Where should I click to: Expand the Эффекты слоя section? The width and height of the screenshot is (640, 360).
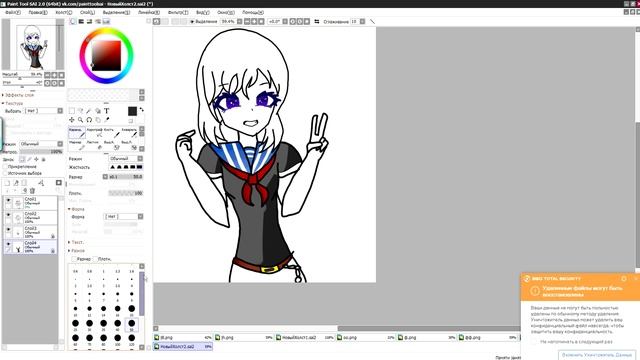pyautogui.click(x=18, y=95)
